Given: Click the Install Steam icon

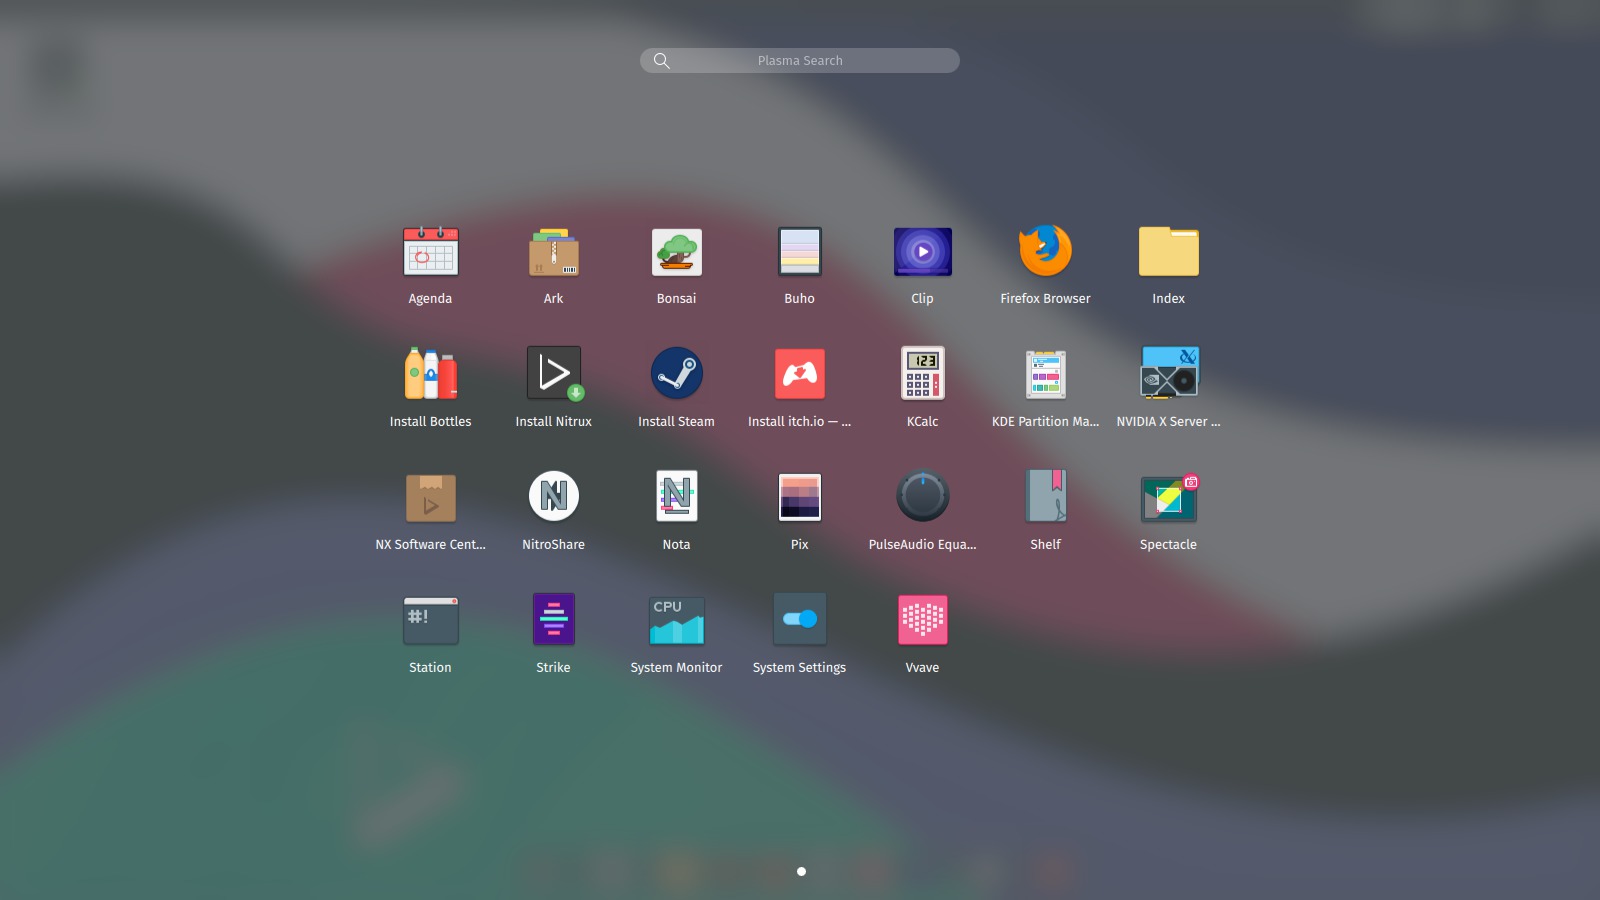Looking at the screenshot, I should [676, 374].
